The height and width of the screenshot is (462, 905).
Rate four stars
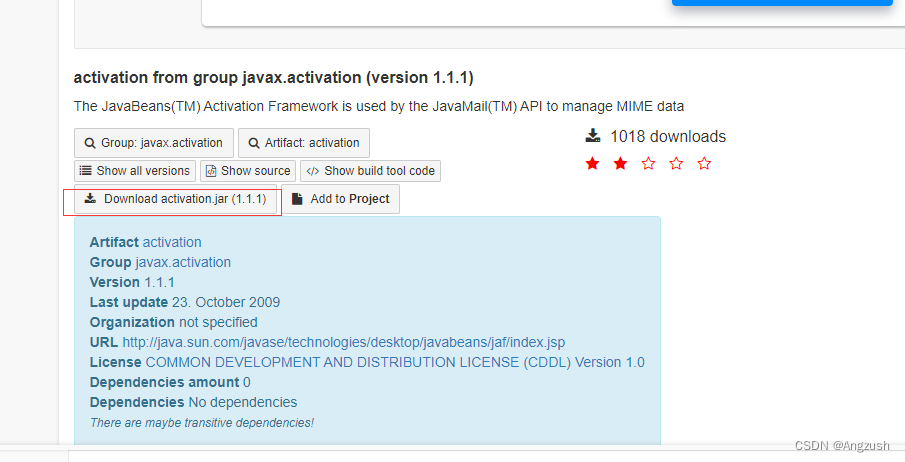pos(676,163)
